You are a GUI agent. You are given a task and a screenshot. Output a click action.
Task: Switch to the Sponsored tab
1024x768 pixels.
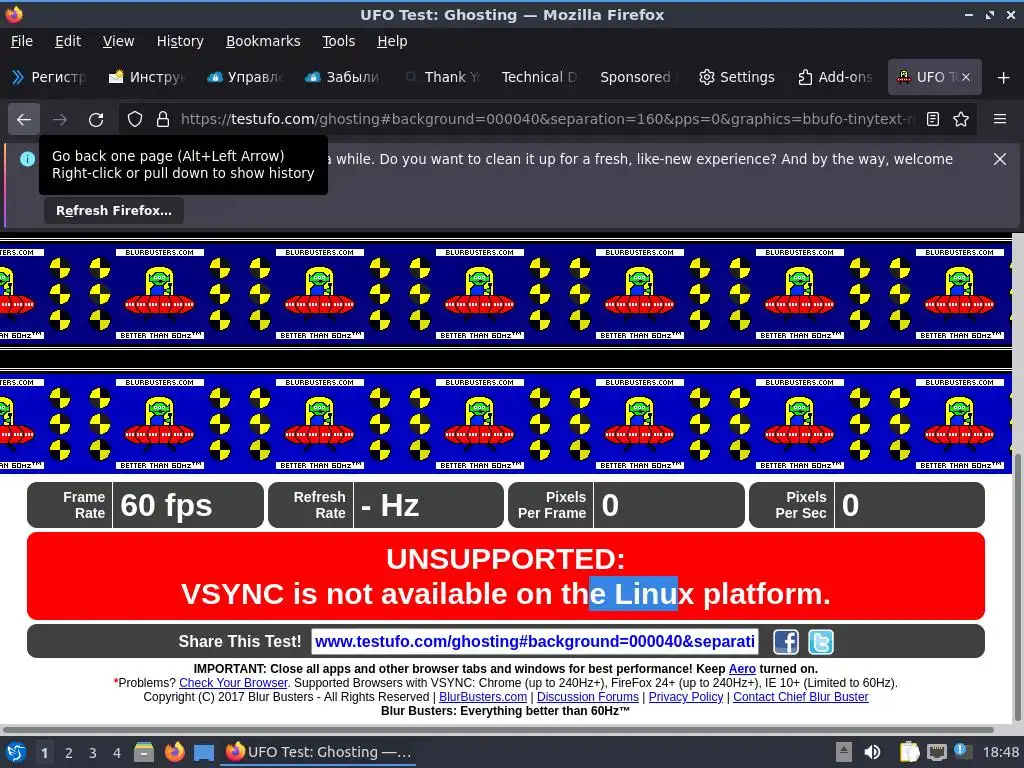(x=639, y=77)
